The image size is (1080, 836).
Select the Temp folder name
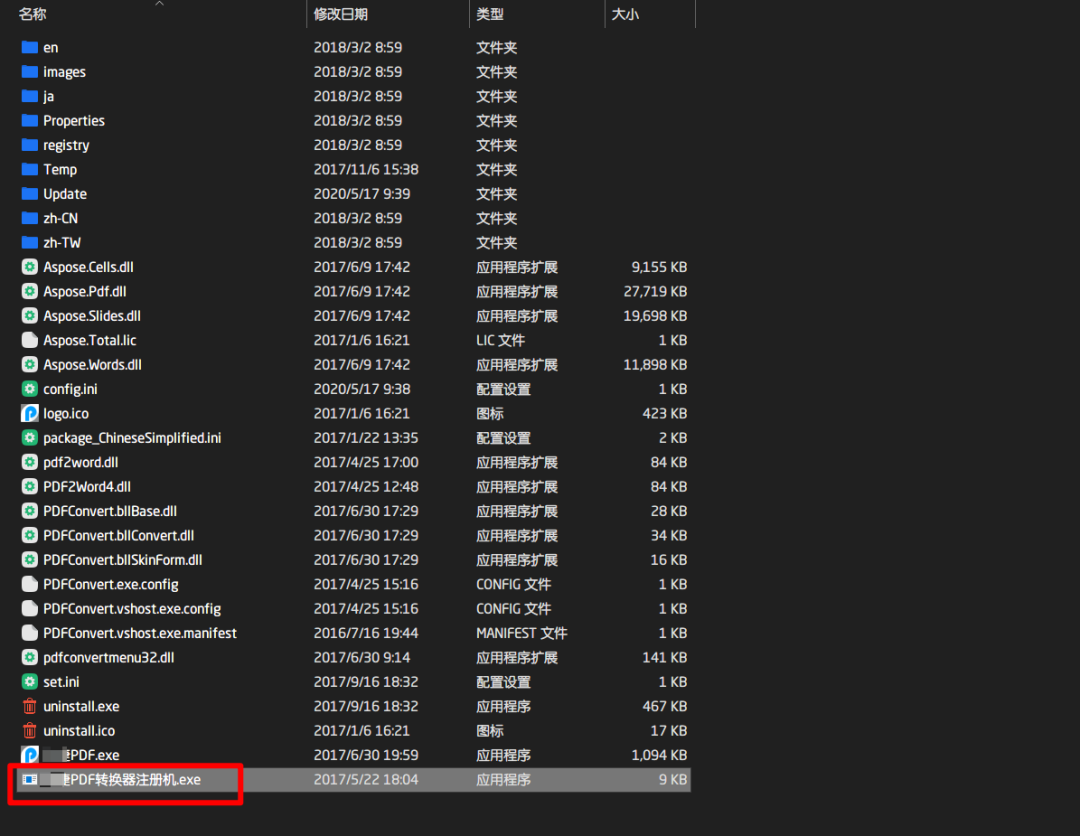click(x=60, y=169)
